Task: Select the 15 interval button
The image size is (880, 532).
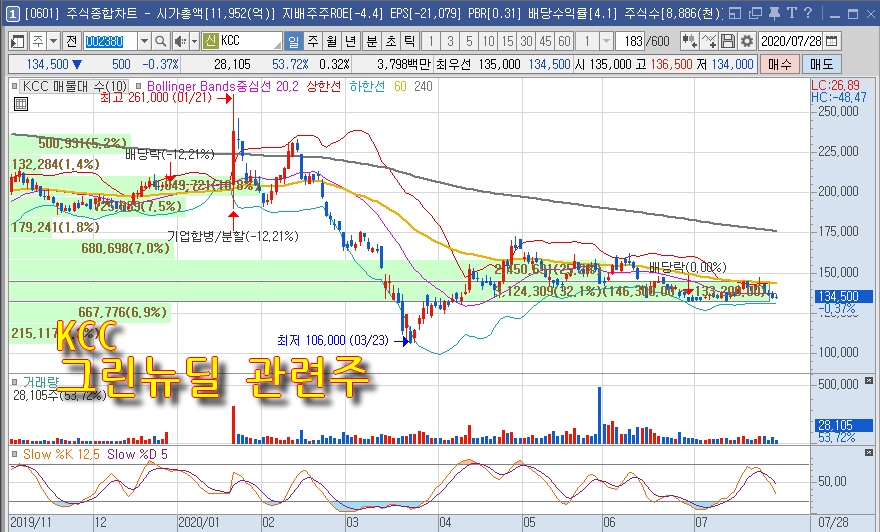Action: click(507, 41)
